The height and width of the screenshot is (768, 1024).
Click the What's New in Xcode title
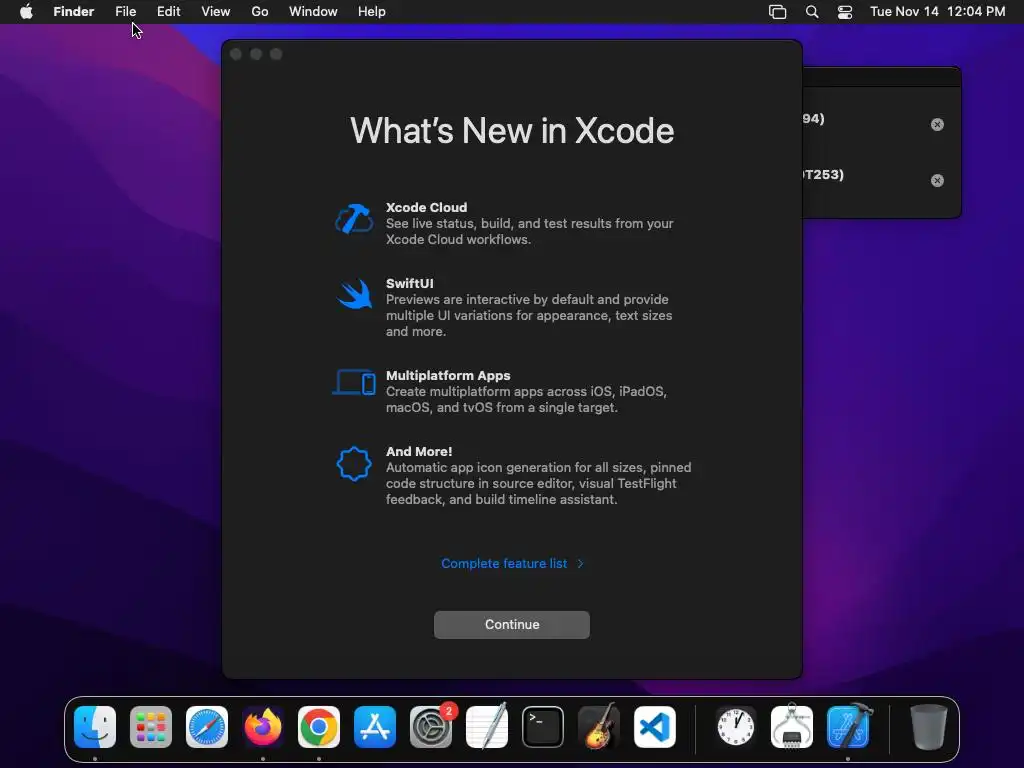(511, 131)
